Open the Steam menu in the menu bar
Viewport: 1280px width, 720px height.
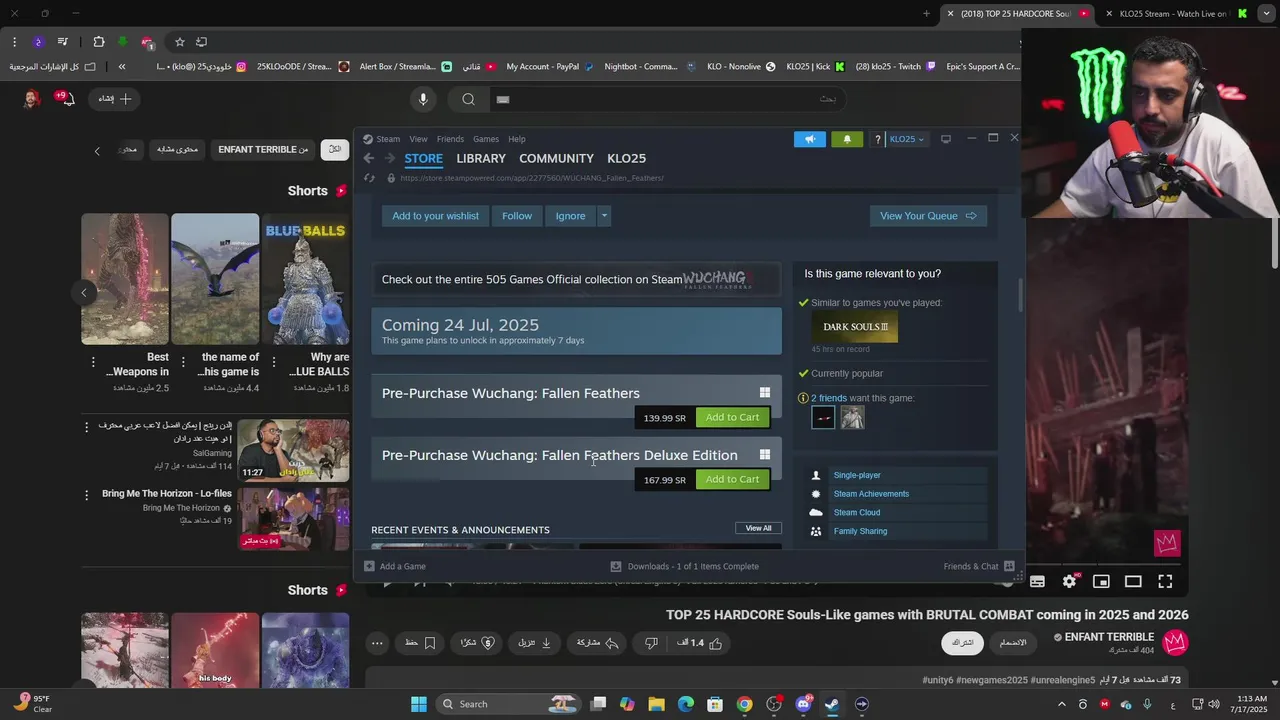pos(388,139)
